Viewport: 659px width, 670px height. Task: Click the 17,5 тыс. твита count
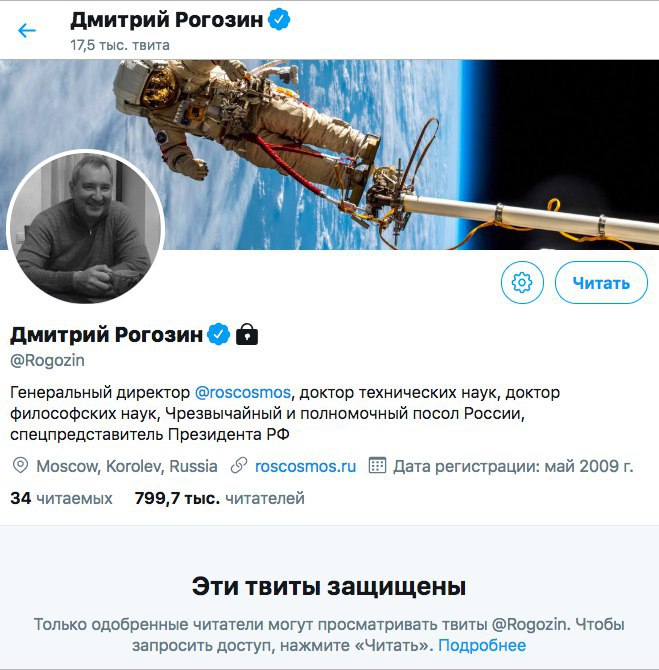point(120,45)
